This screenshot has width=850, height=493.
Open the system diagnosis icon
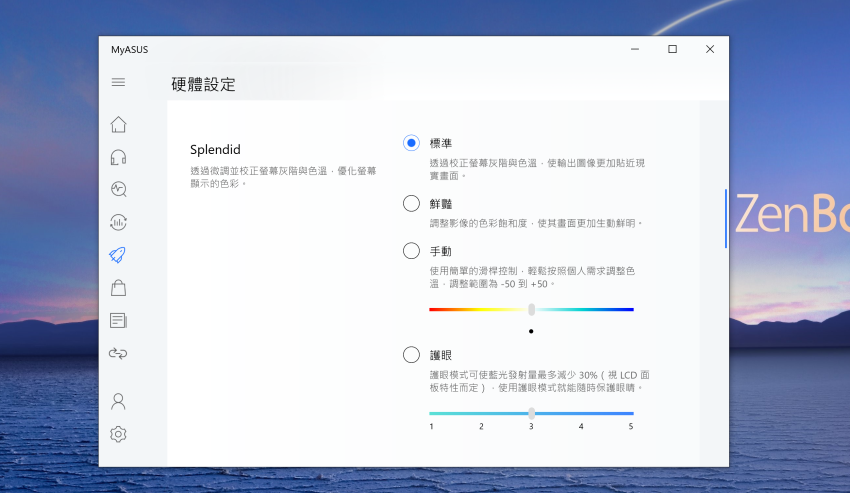[x=118, y=189]
